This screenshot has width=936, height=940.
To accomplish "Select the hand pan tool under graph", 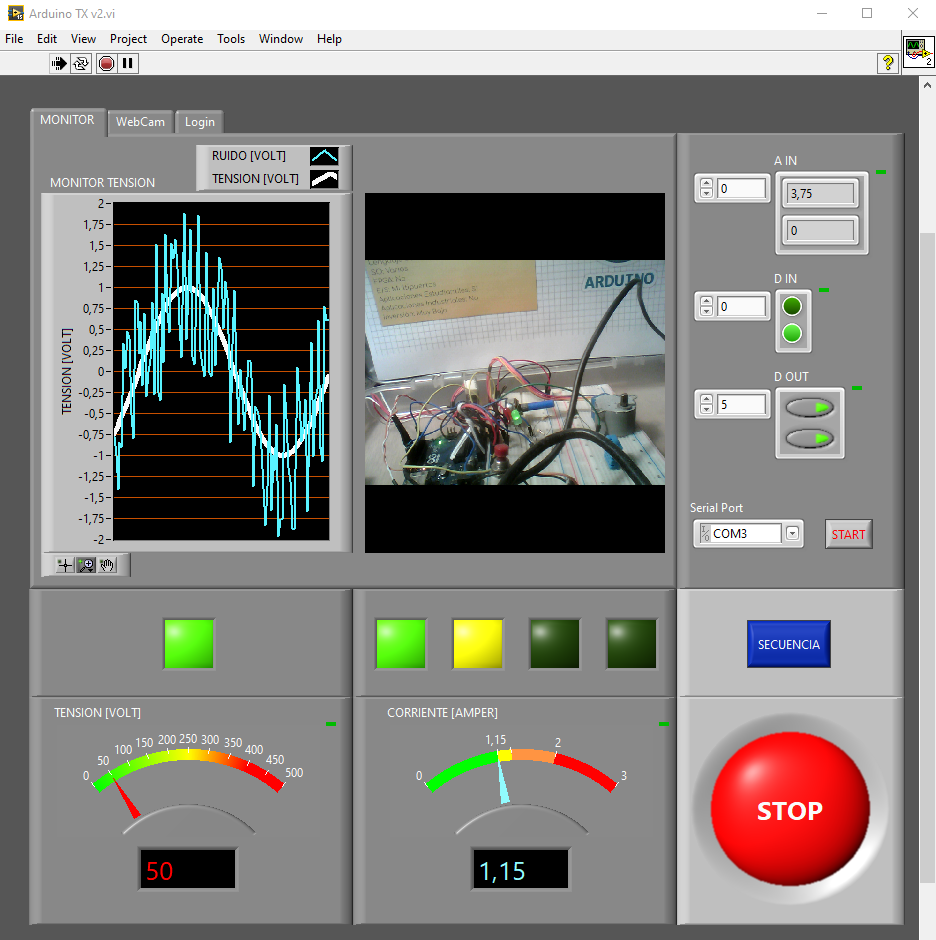I will click(x=107, y=565).
